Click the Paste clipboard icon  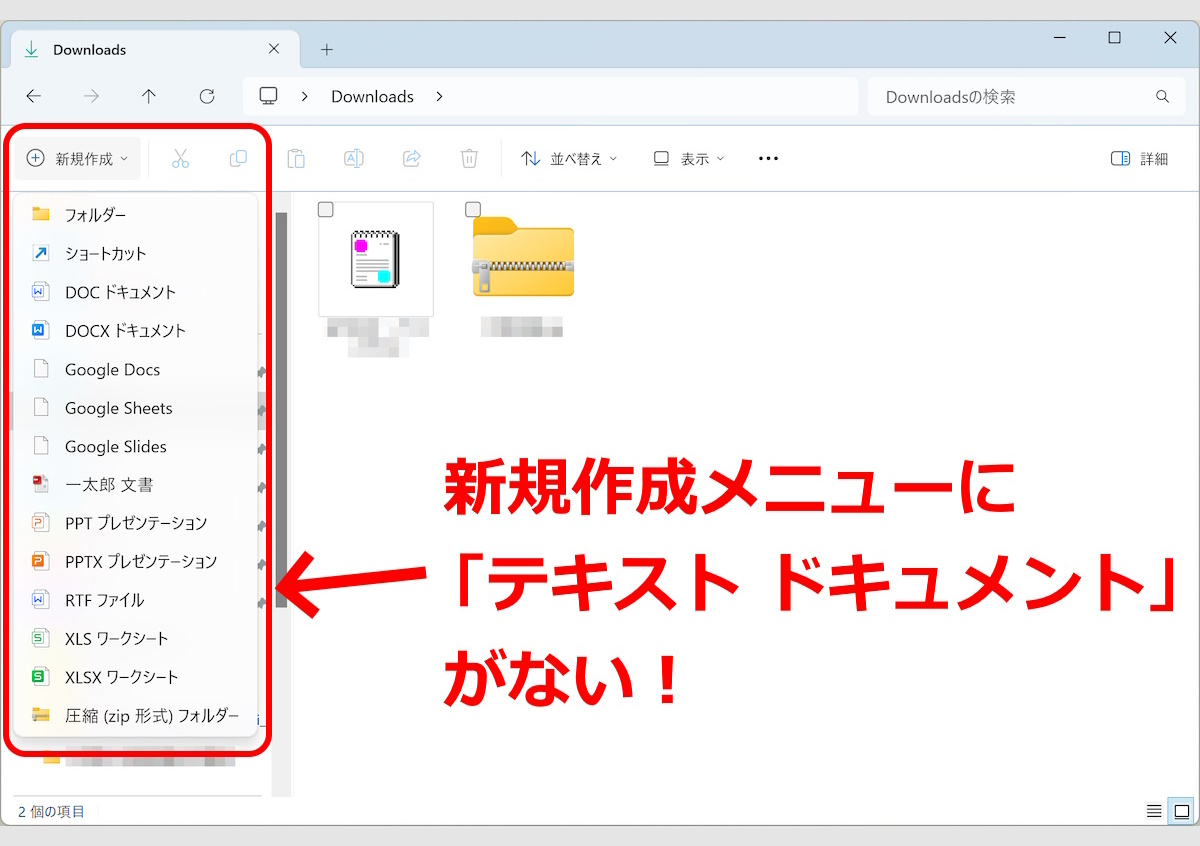point(296,159)
